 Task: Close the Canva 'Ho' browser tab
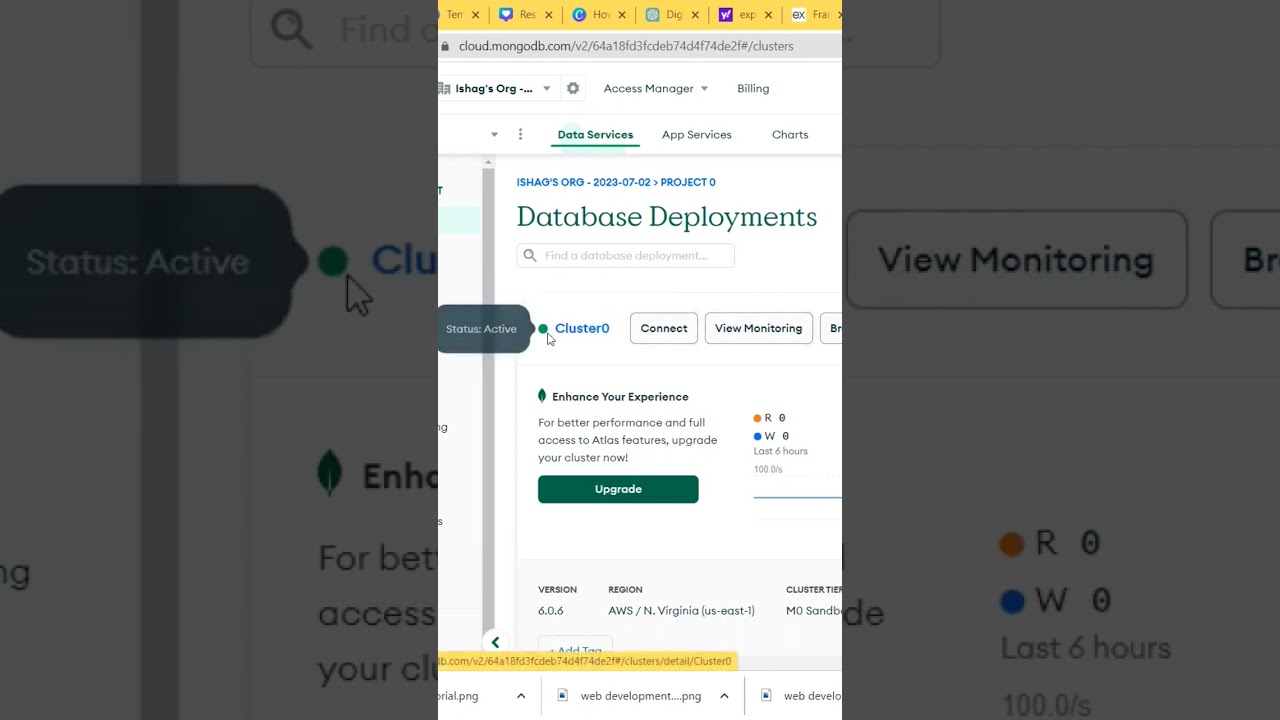(622, 15)
